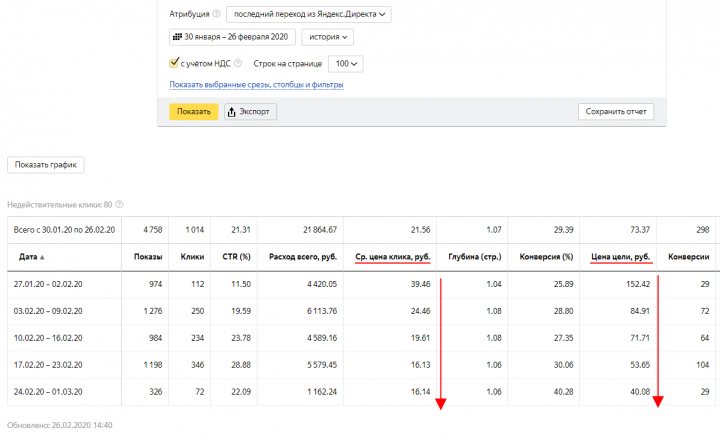720x440 pixels.
Task: Toggle the с учётом НДС checkbox
Action: pos(175,63)
